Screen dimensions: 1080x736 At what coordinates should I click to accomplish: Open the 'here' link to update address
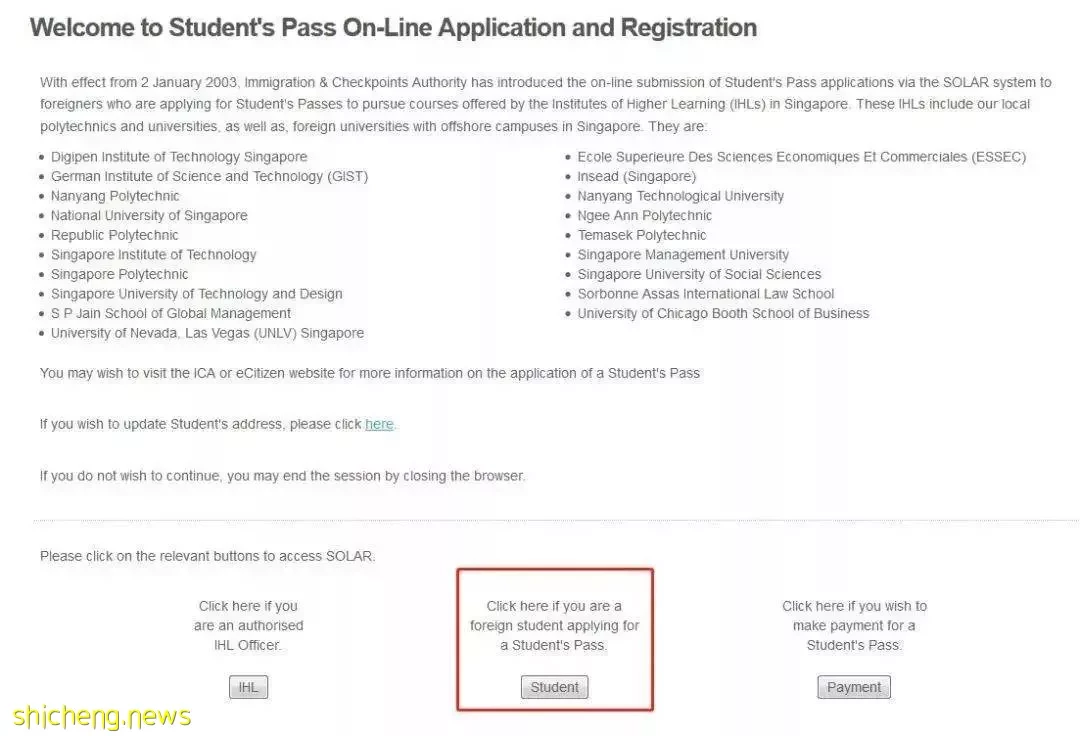(379, 424)
